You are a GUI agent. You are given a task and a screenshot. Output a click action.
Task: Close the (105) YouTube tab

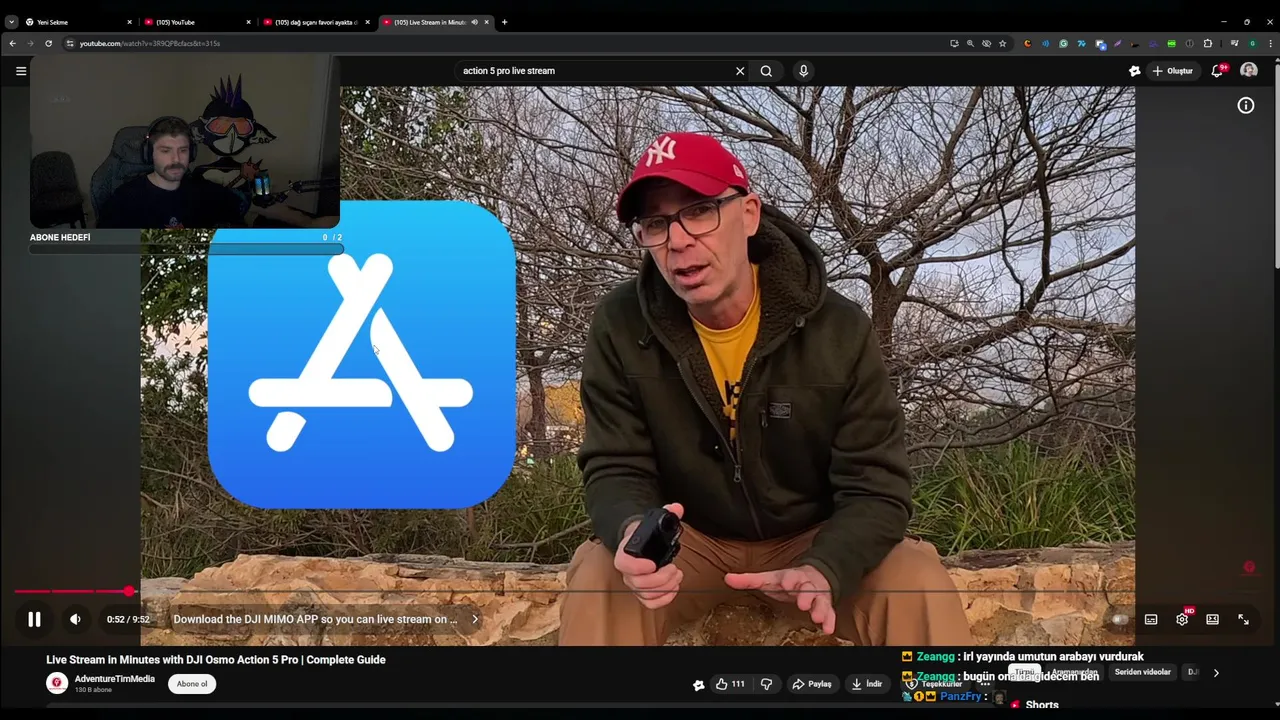[x=249, y=22]
